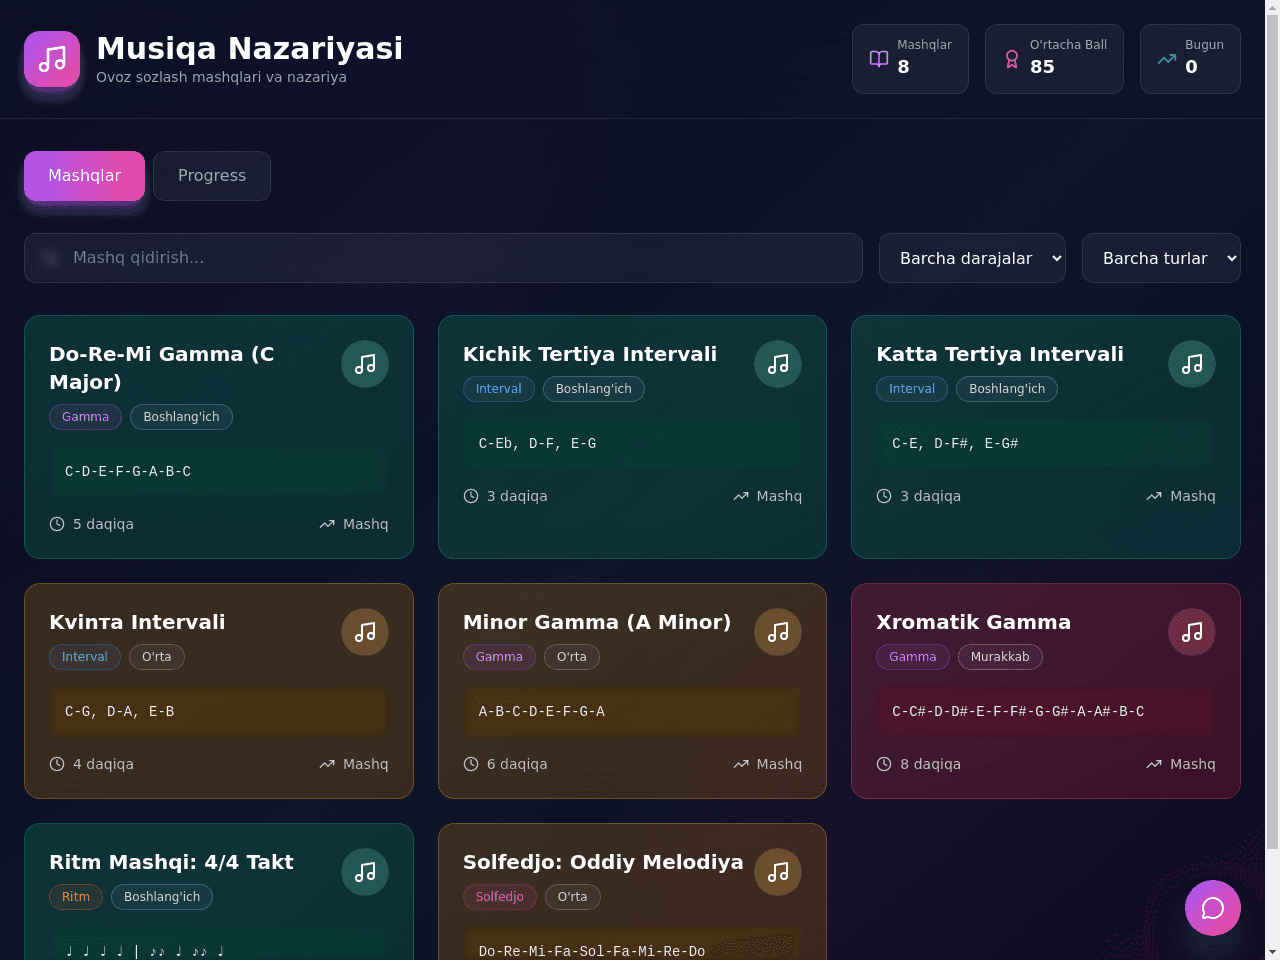Click Gamma tag on Do-Re-Mi Gamma card
Screen dimensions: 1280x960
(85, 417)
